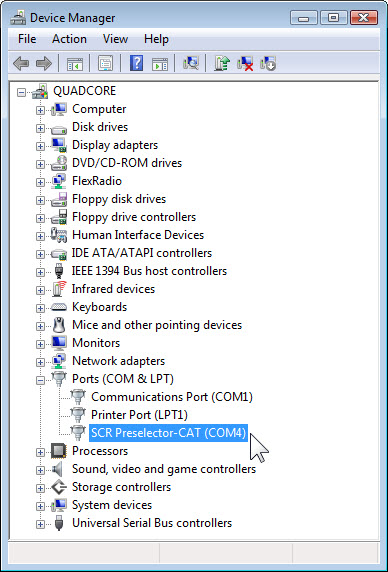Select Sound, video and game controllers
This screenshot has width=388, height=572.
pos(164,469)
